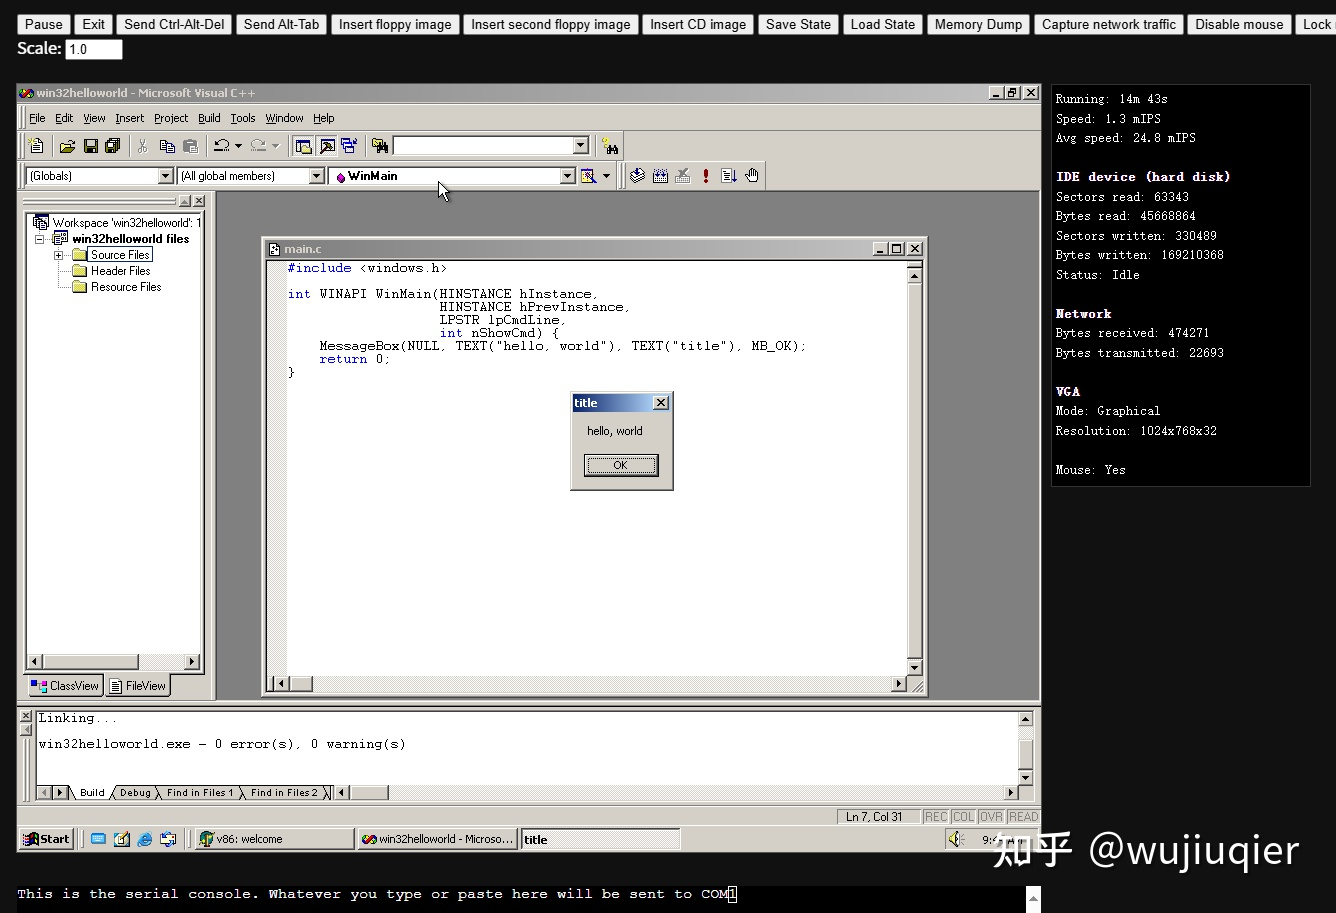1336x913 pixels.
Task: Switch to the Find in Files 1 tab
Action: (x=199, y=793)
